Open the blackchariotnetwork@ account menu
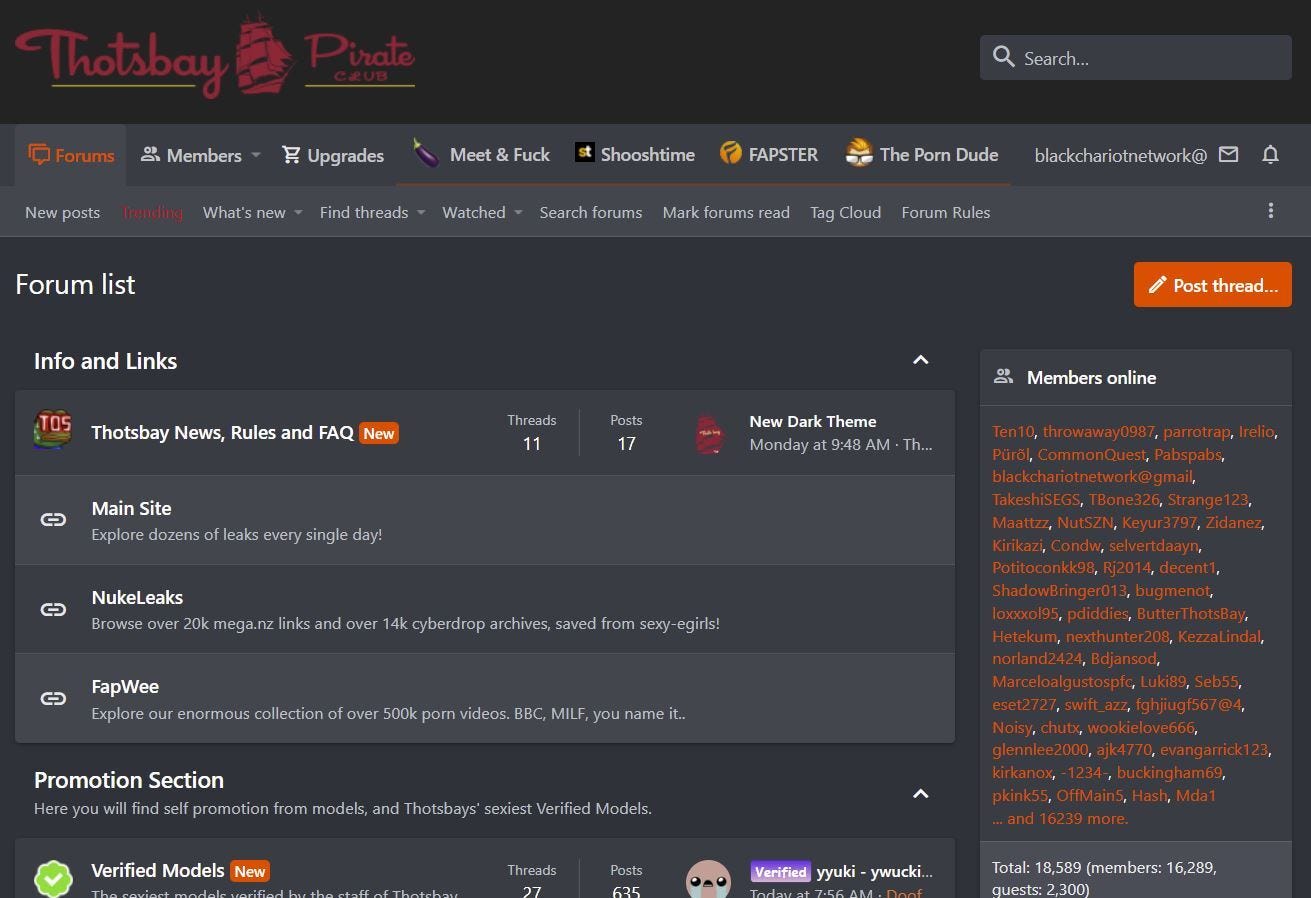This screenshot has width=1311, height=898. tap(1120, 155)
